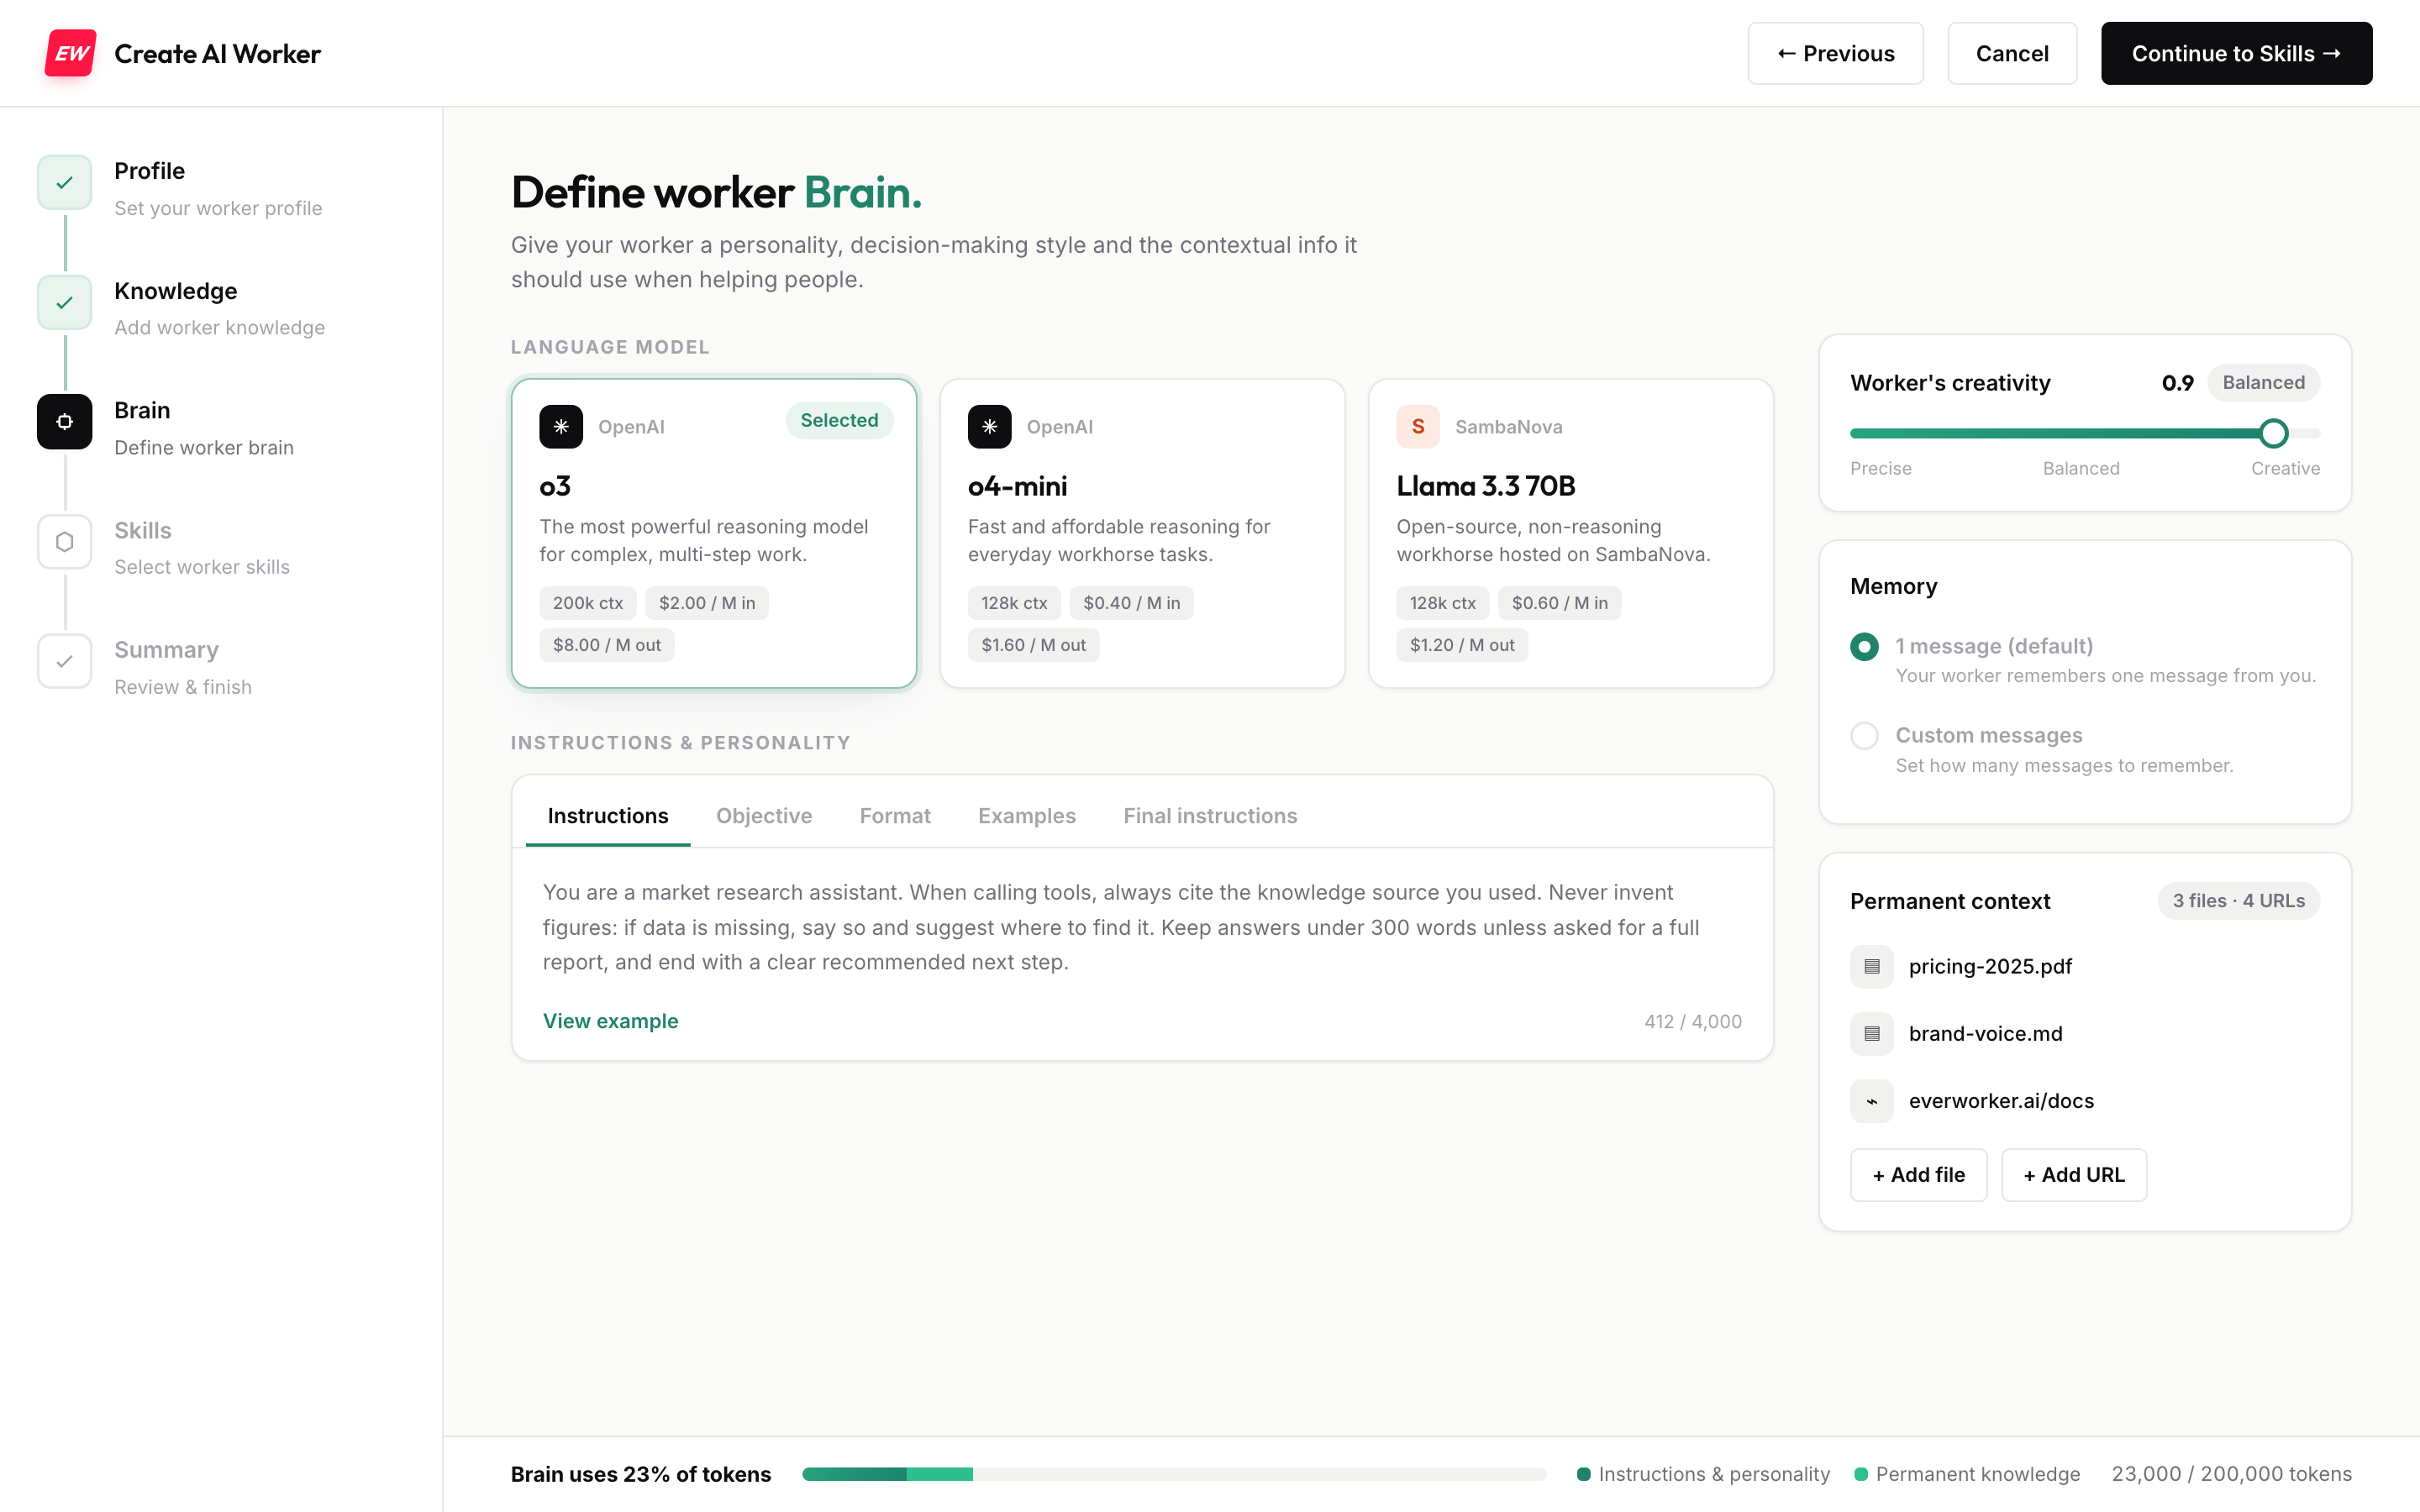Click the 412 / 4,000 character counter
This screenshot has width=2420, height=1512.
click(1693, 1021)
